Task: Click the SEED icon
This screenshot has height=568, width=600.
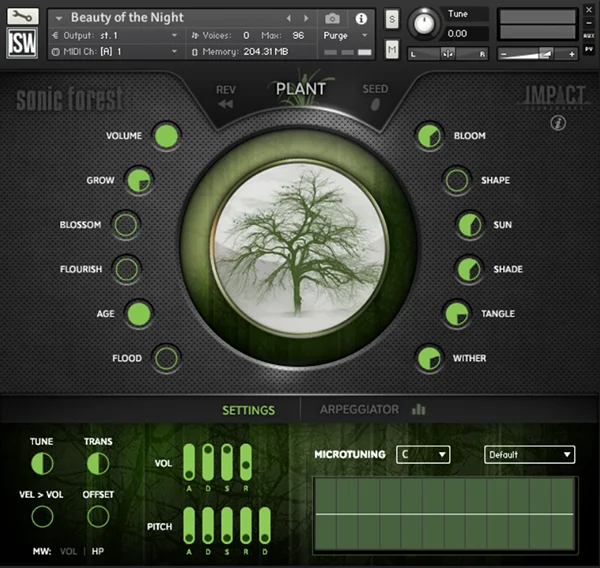Action: pyautogui.click(x=375, y=104)
